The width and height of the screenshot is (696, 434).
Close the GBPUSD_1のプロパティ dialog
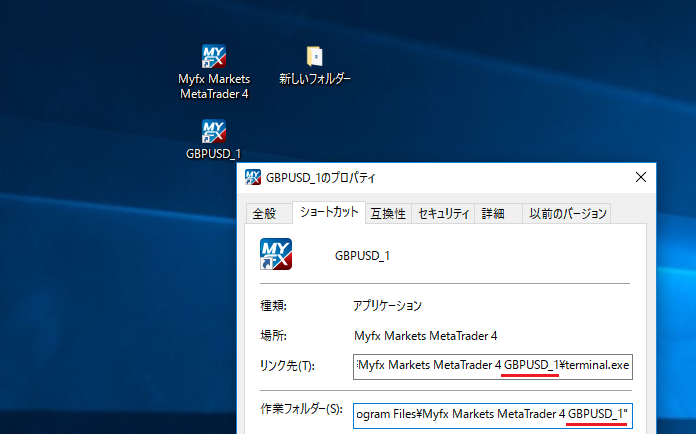pyautogui.click(x=641, y=178)
